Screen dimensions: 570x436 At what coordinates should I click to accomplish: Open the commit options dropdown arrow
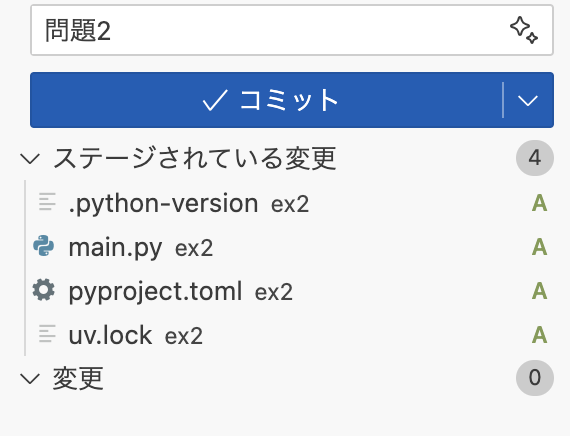click(528, 100)
